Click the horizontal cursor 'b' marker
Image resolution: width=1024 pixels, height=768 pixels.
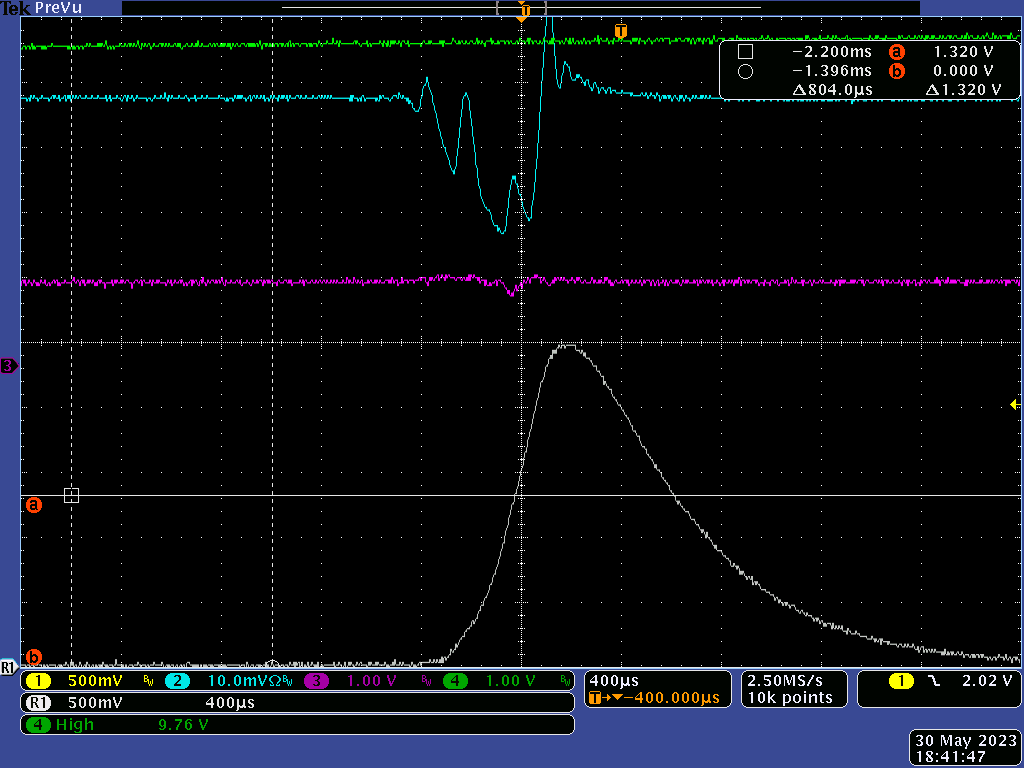point(33,657)
